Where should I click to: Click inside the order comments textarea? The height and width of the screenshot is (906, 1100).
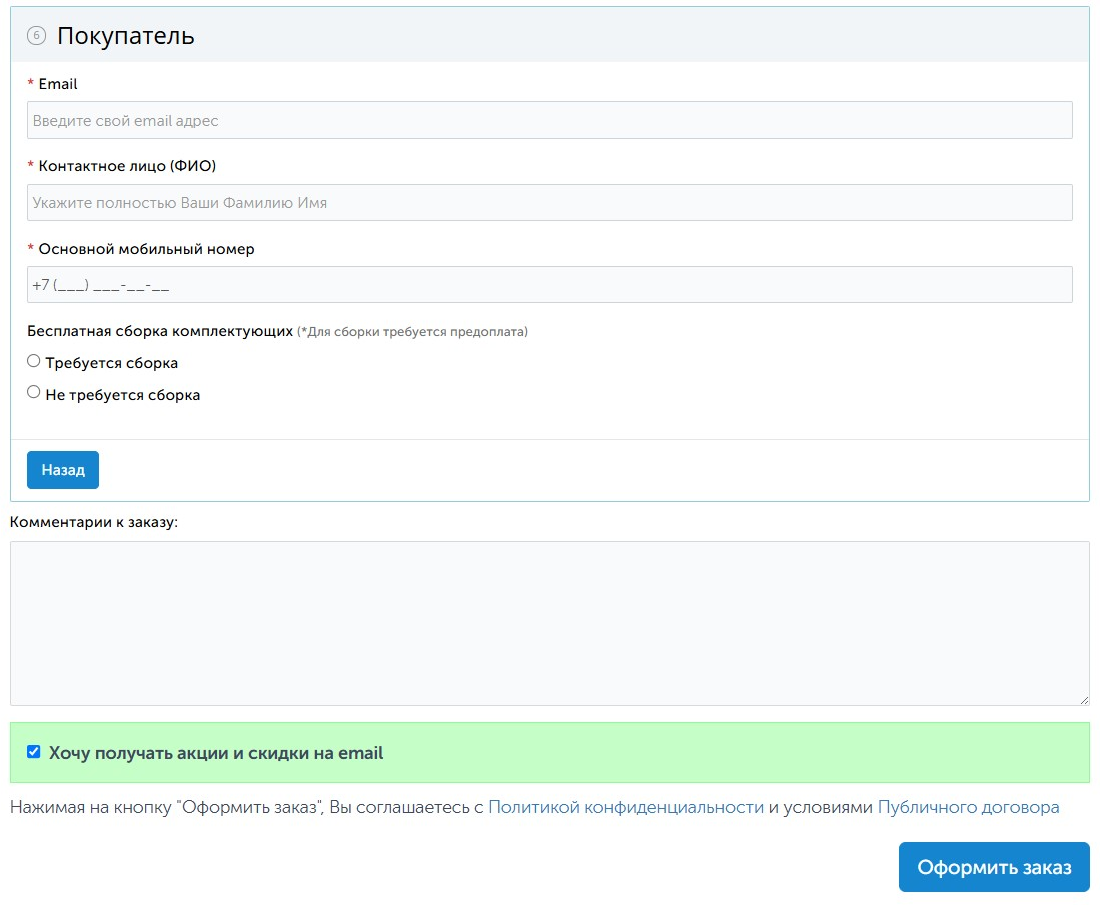(x=549, y=622)
